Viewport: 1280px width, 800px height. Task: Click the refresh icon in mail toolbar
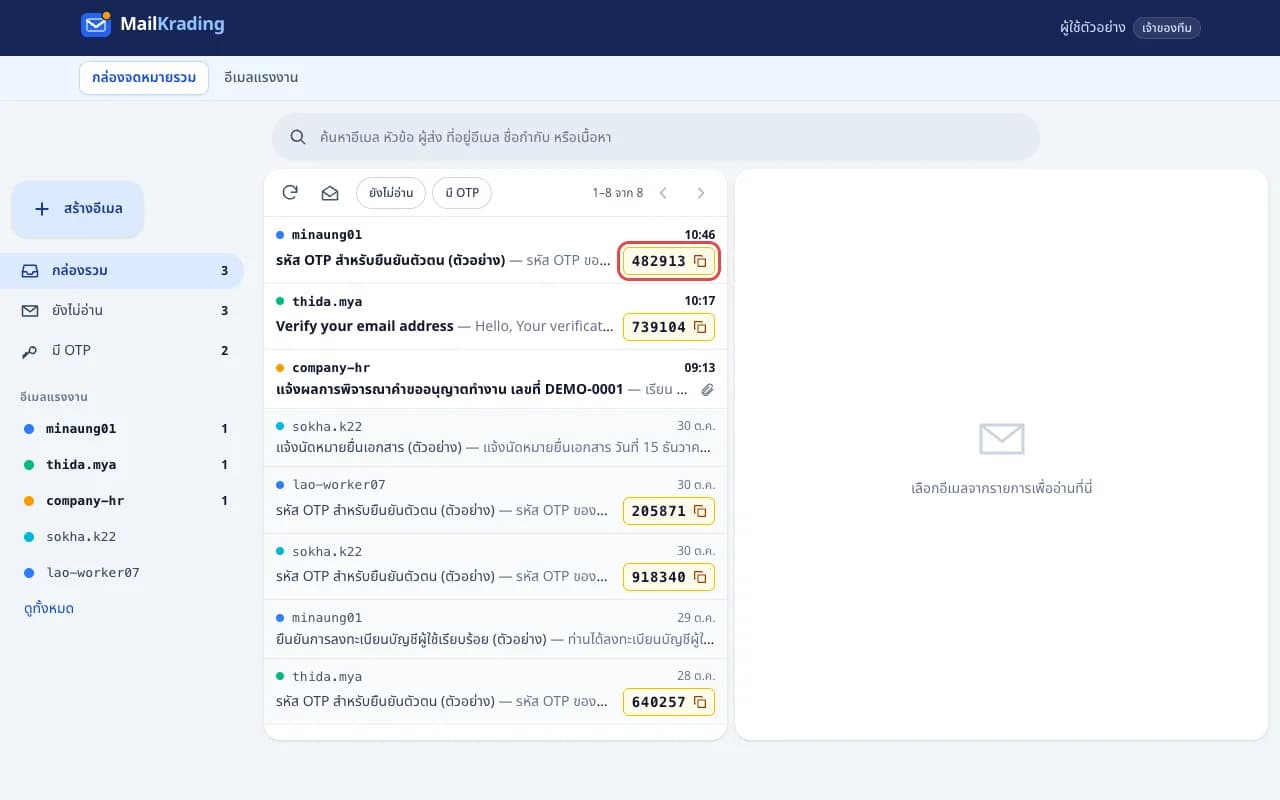(x=290, y=193)
